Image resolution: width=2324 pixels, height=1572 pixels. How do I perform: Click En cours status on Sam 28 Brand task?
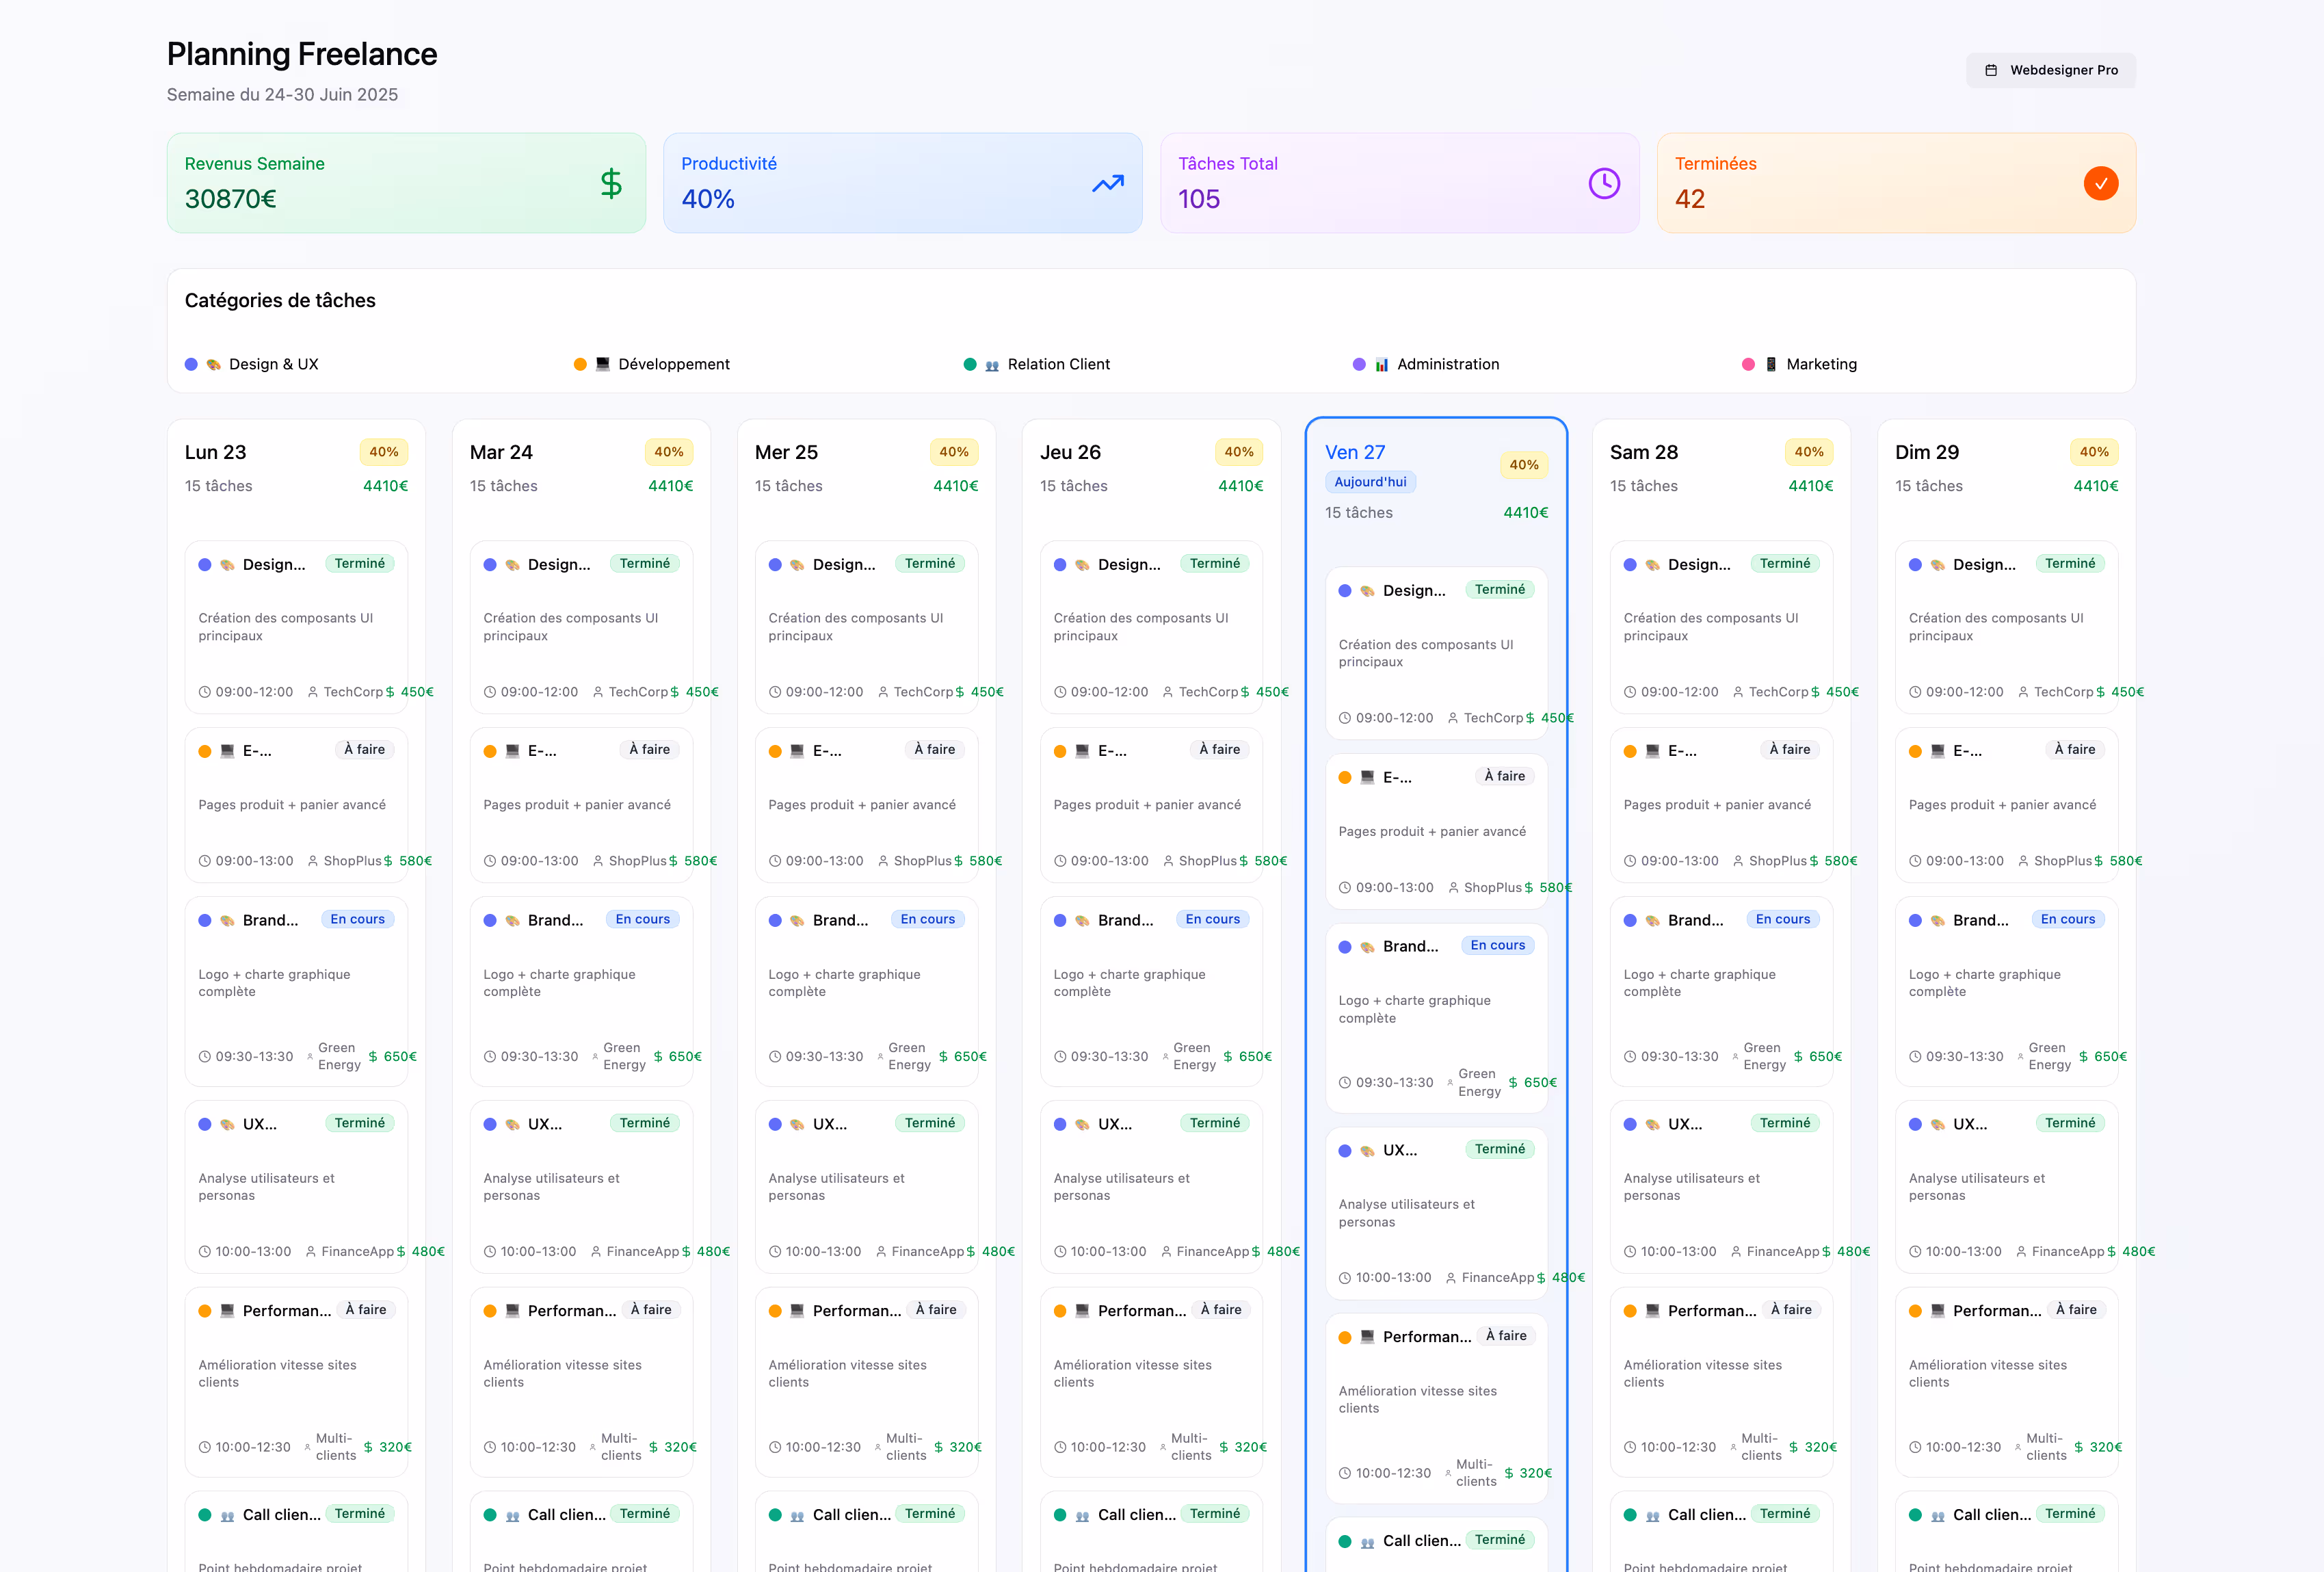[x=1783, y=920]
